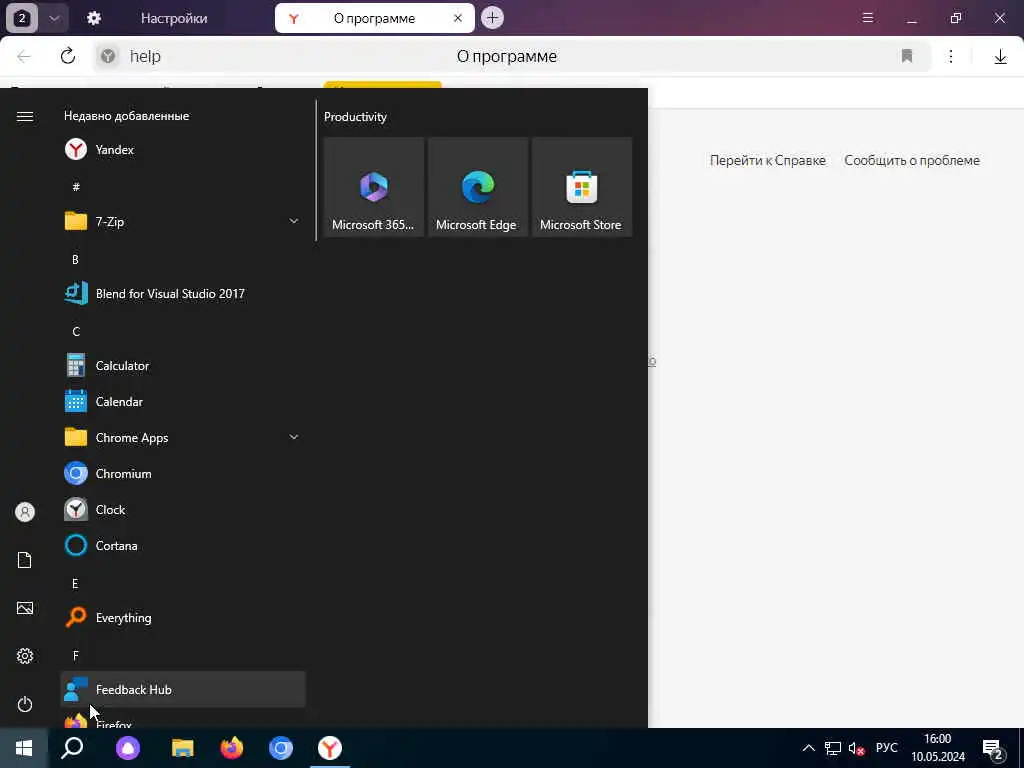Go back to the previous page

(x=24, y=56)
